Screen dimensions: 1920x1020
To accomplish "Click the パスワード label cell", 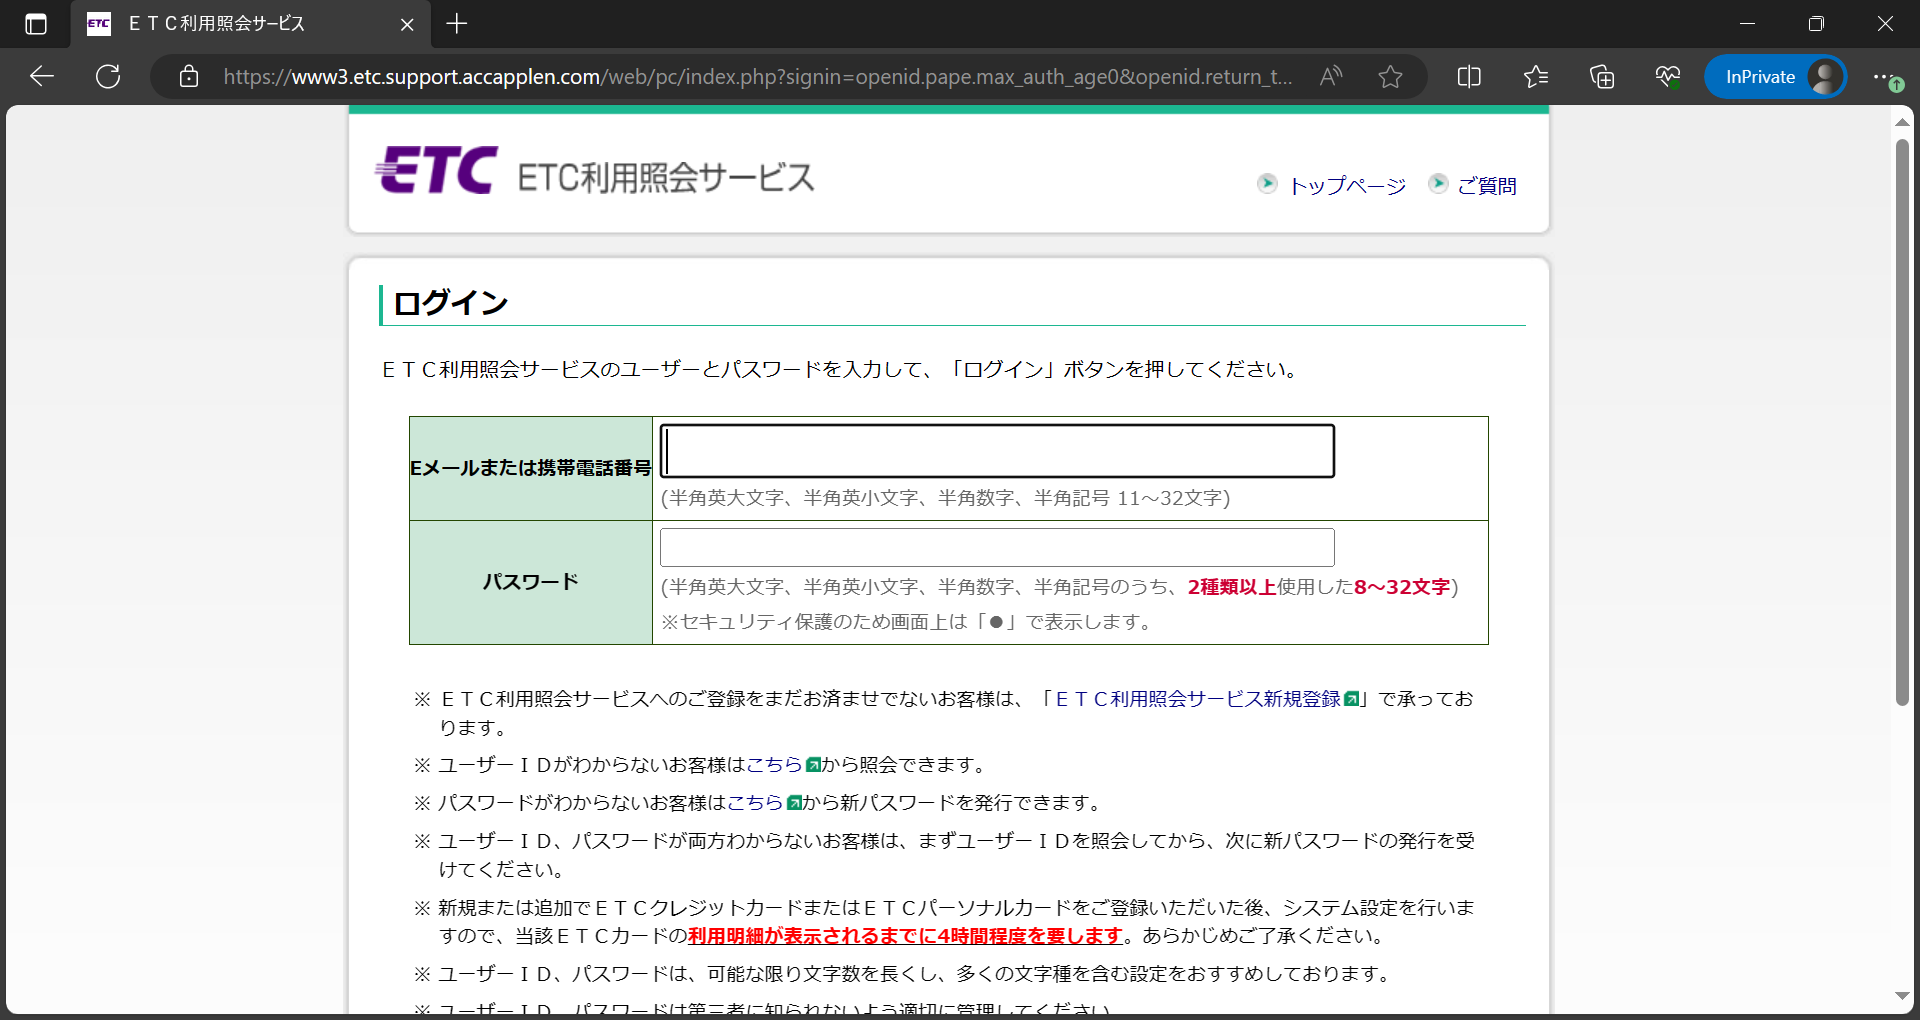I will tap(531, 582).
